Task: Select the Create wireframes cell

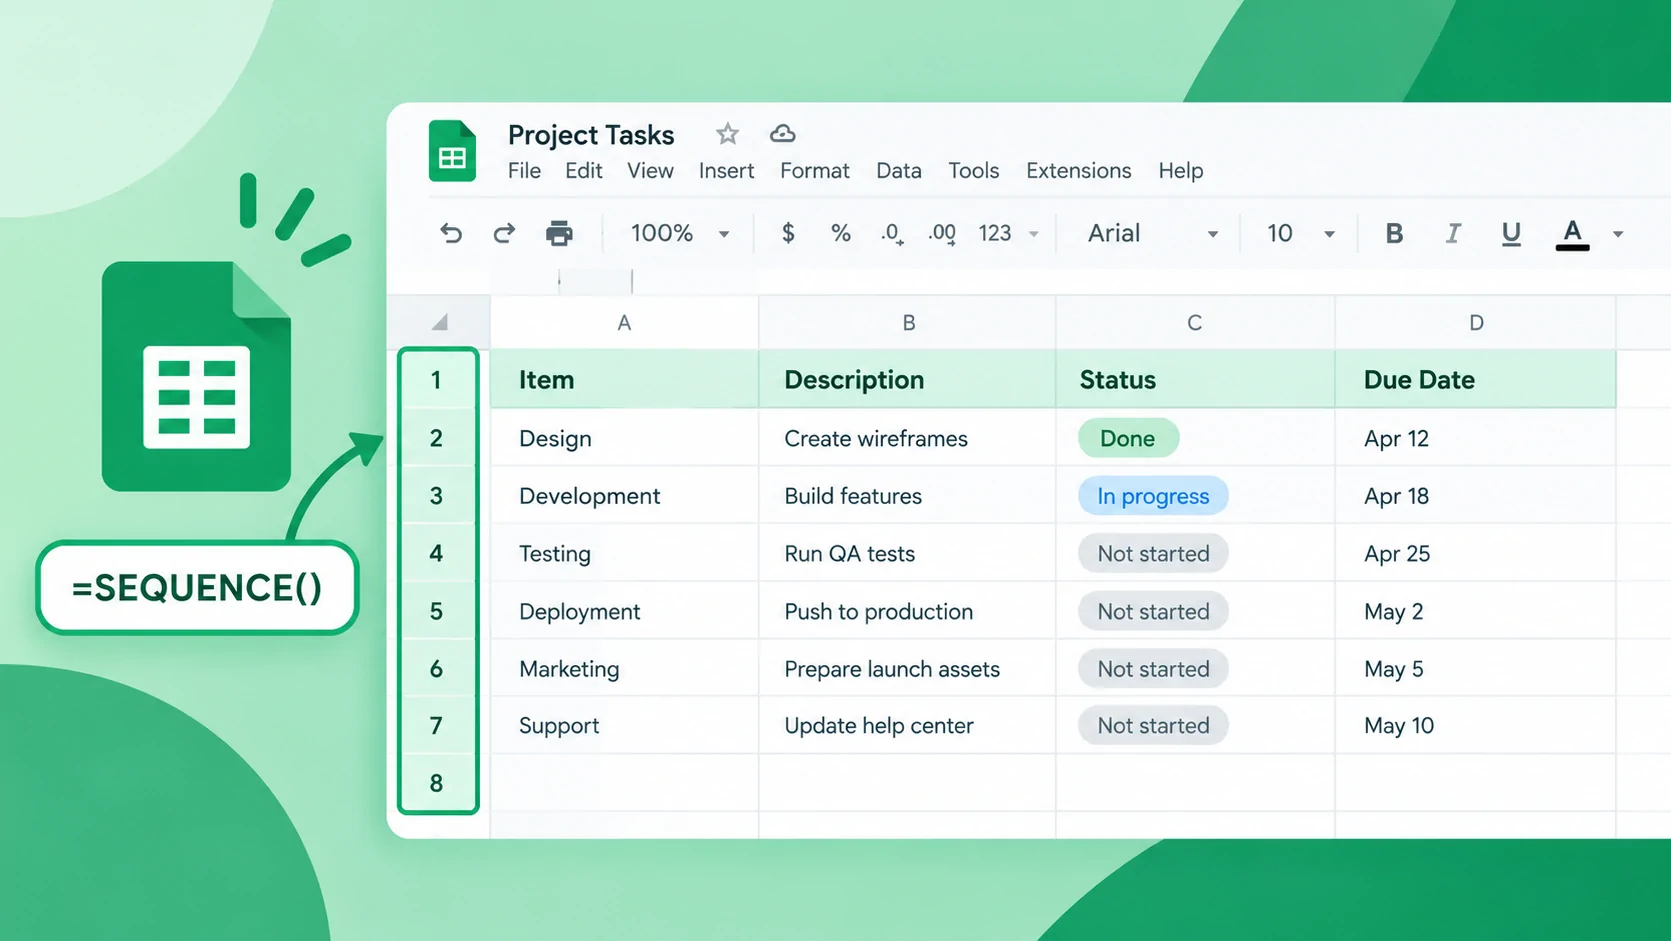Action: point(907,438)
